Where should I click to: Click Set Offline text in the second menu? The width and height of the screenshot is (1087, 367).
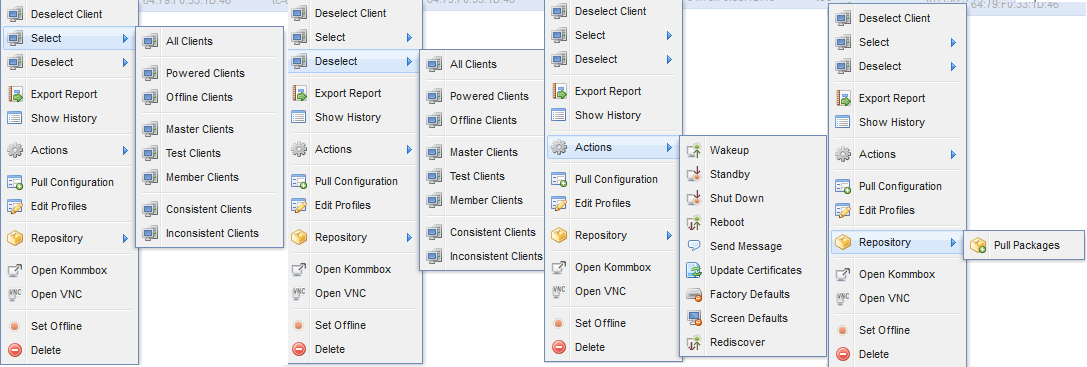point(340,325)
